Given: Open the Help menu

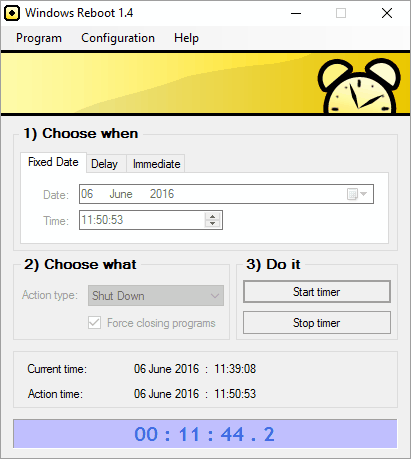Looking at the screenshot, I should [x=186, y=38].
